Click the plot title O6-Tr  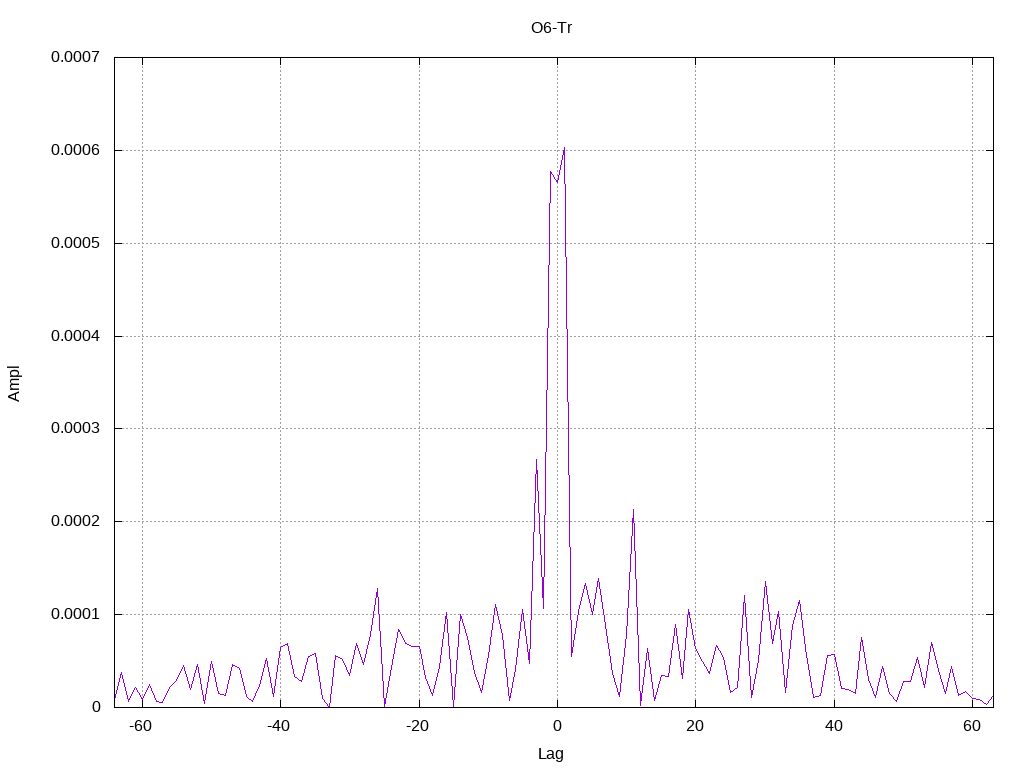(551, 28)
